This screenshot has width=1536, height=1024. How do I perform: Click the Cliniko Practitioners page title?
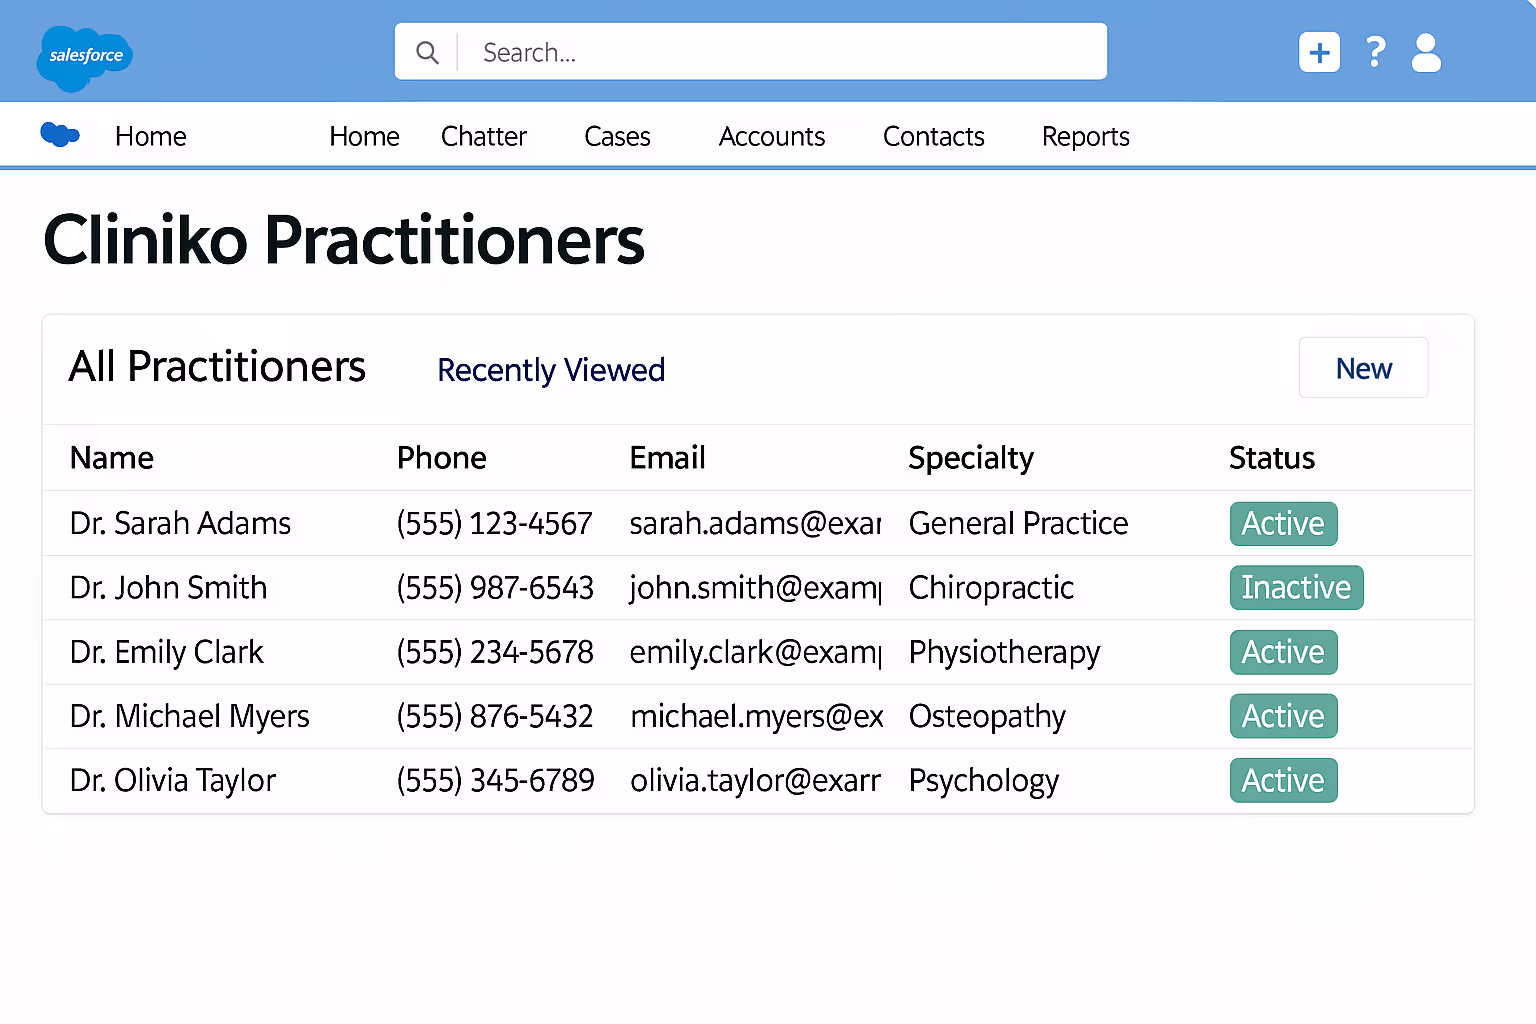click(344, 241)
